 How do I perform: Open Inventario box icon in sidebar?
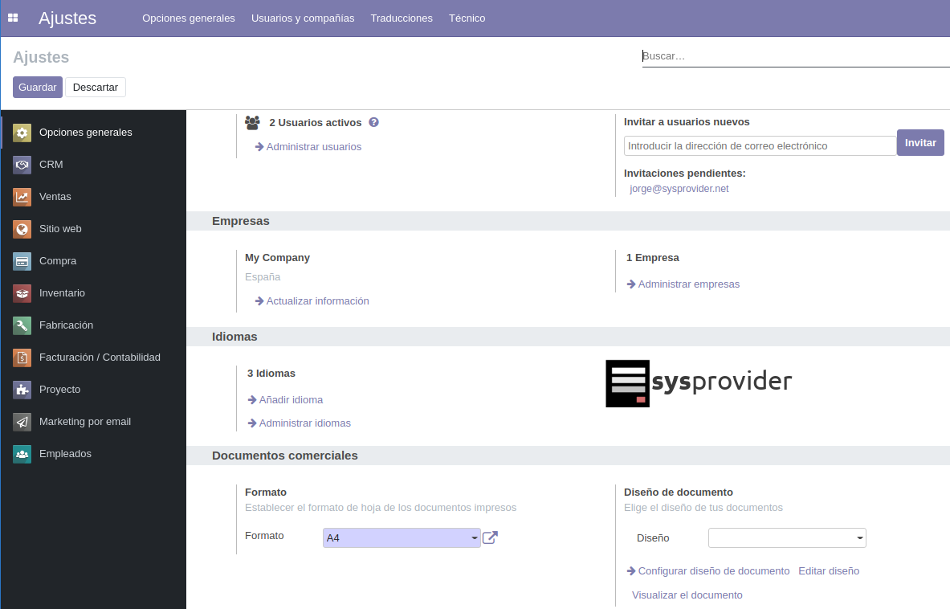click(x=22, y=293)
